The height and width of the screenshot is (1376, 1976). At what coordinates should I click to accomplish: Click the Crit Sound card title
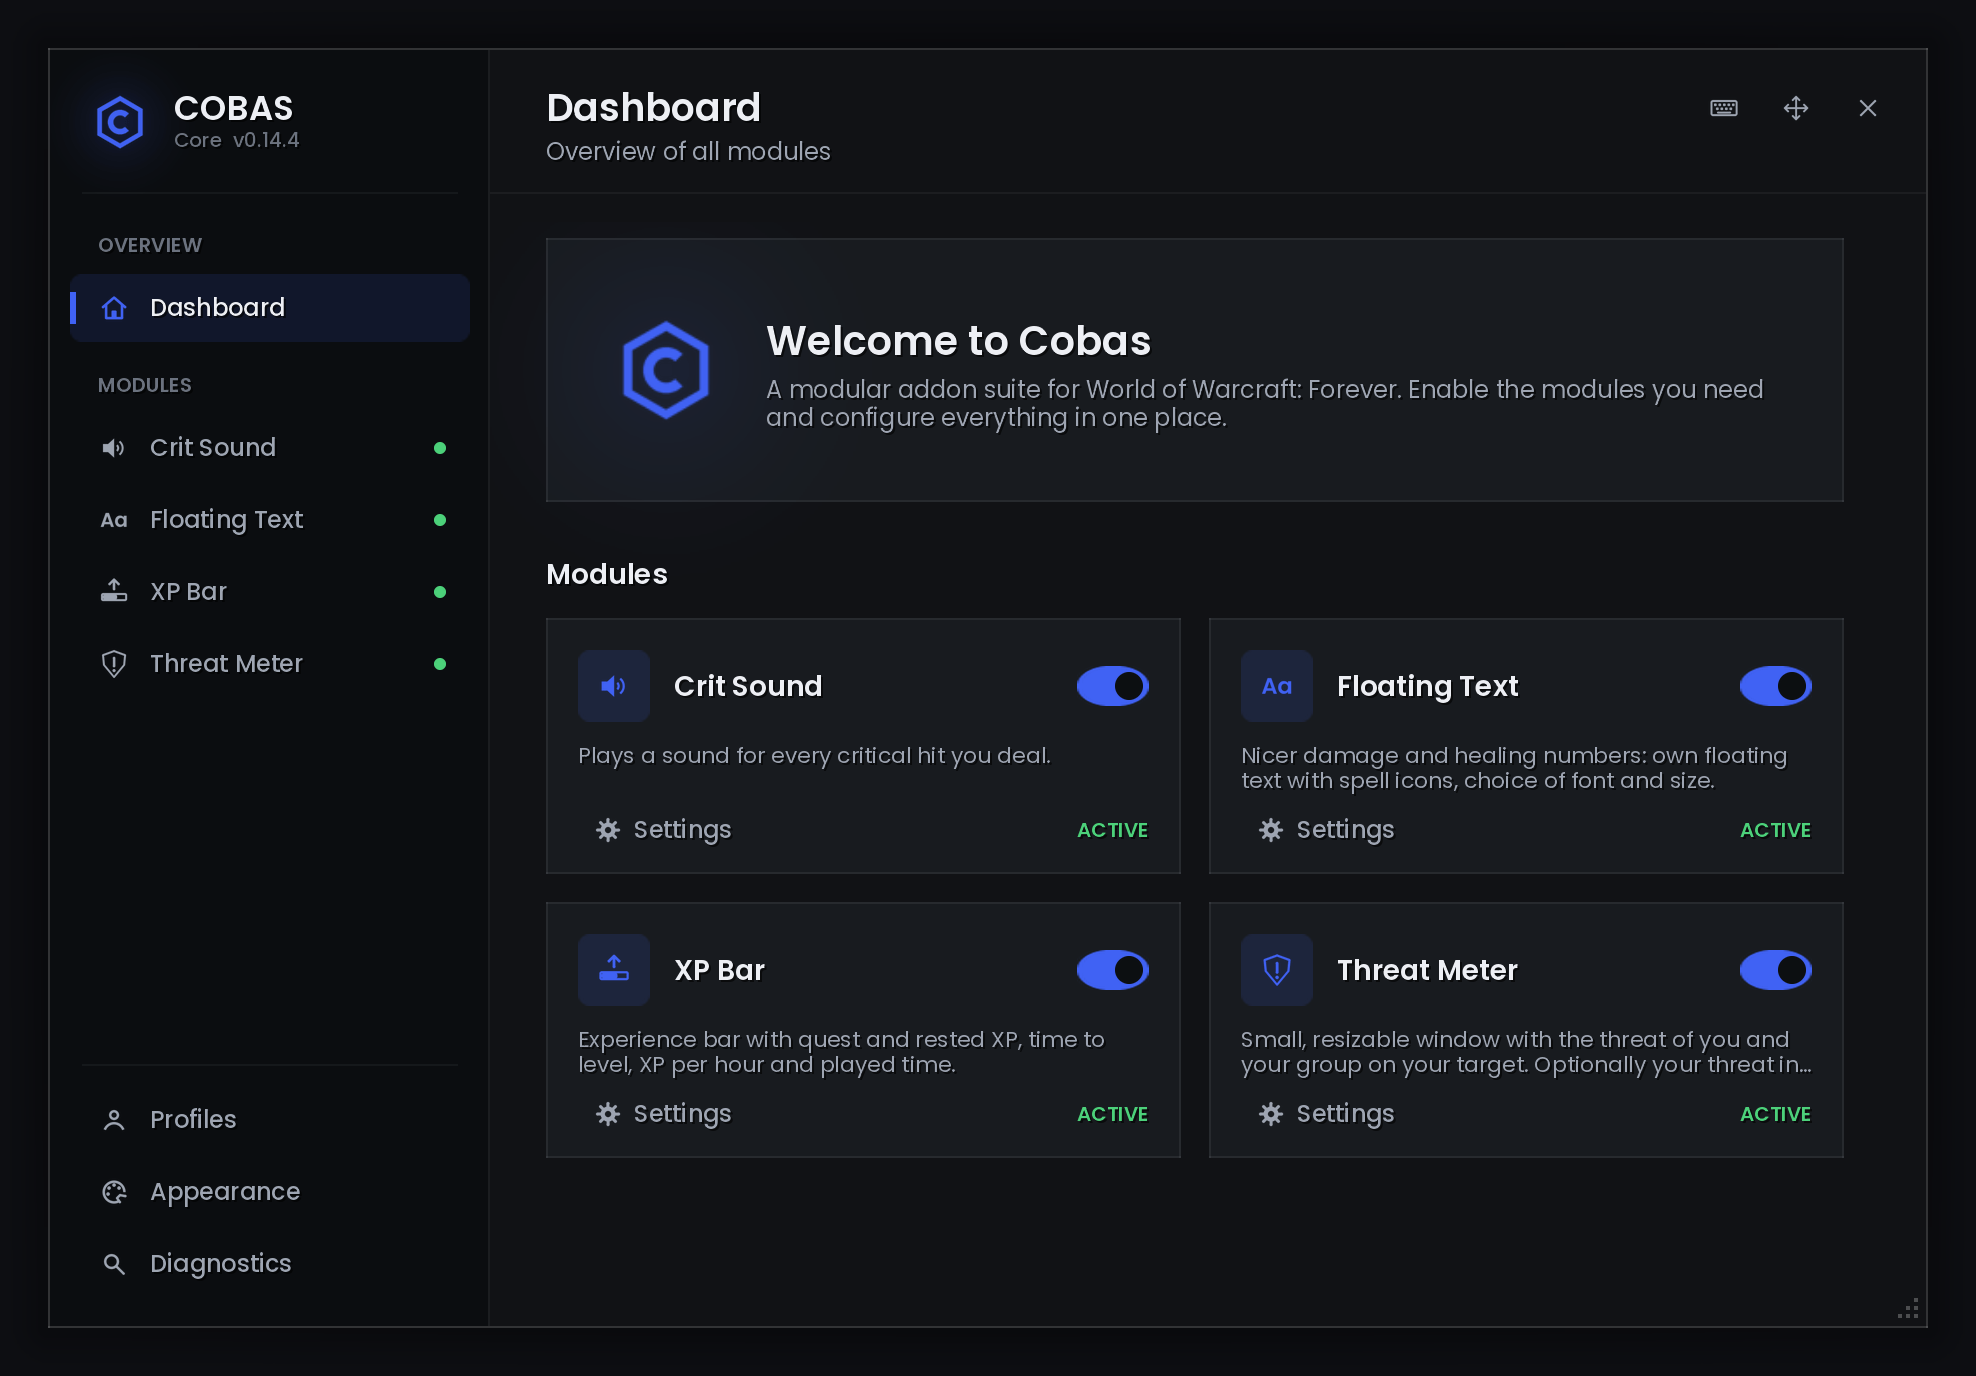click(748, 686)
